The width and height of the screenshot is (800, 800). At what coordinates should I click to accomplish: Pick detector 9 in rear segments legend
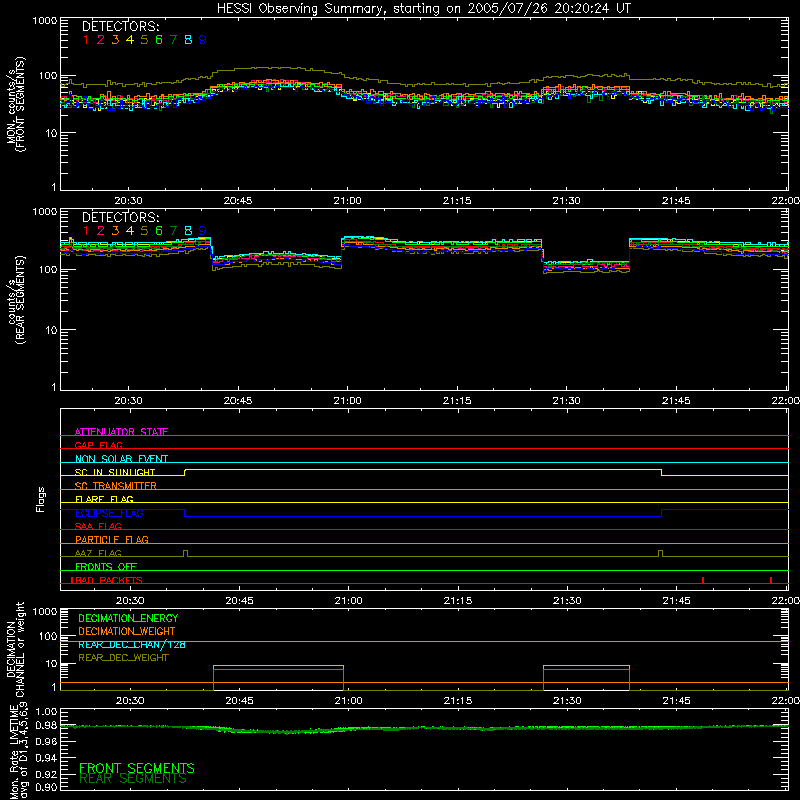click(203, 231)
